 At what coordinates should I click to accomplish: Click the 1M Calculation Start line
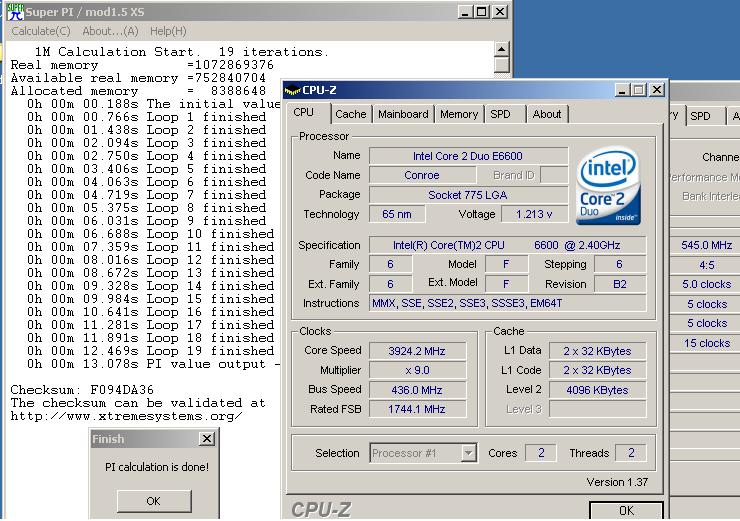point(181,51)
